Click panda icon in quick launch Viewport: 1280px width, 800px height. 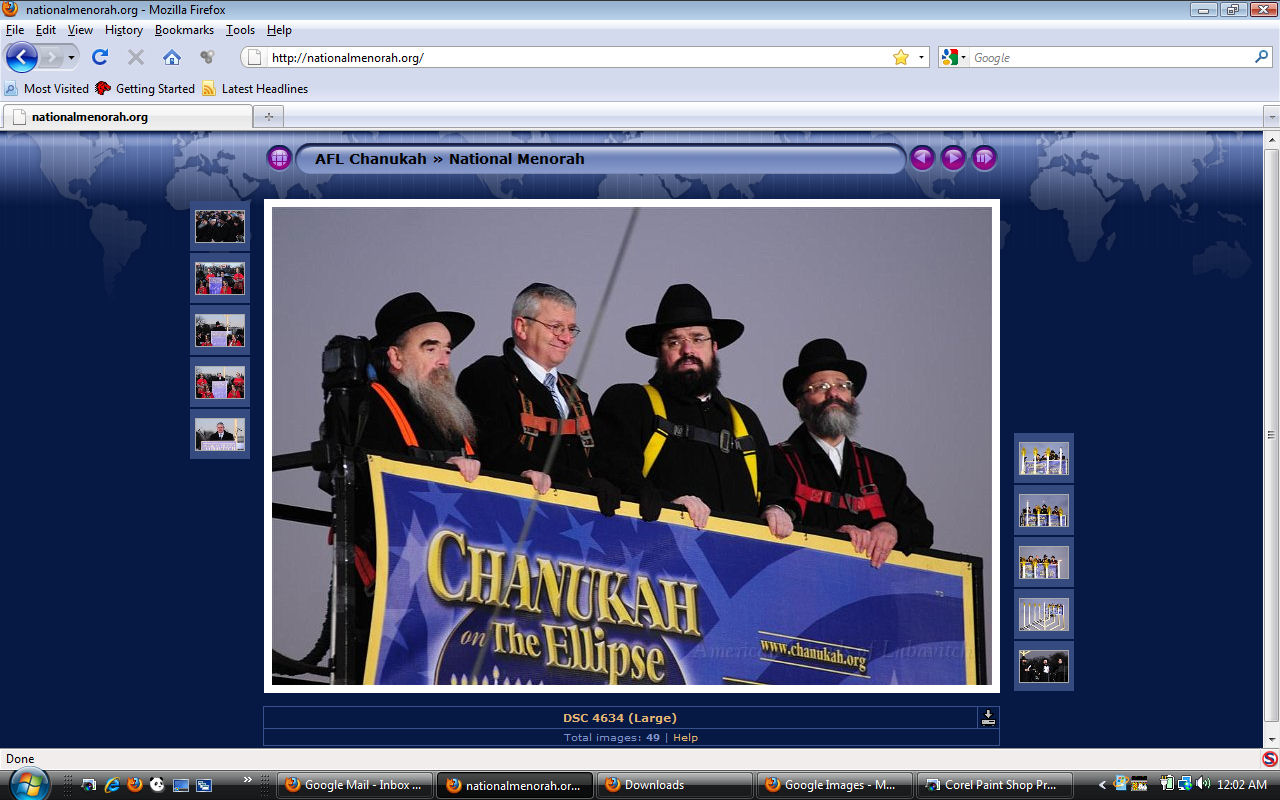click(x=157, y=785)
